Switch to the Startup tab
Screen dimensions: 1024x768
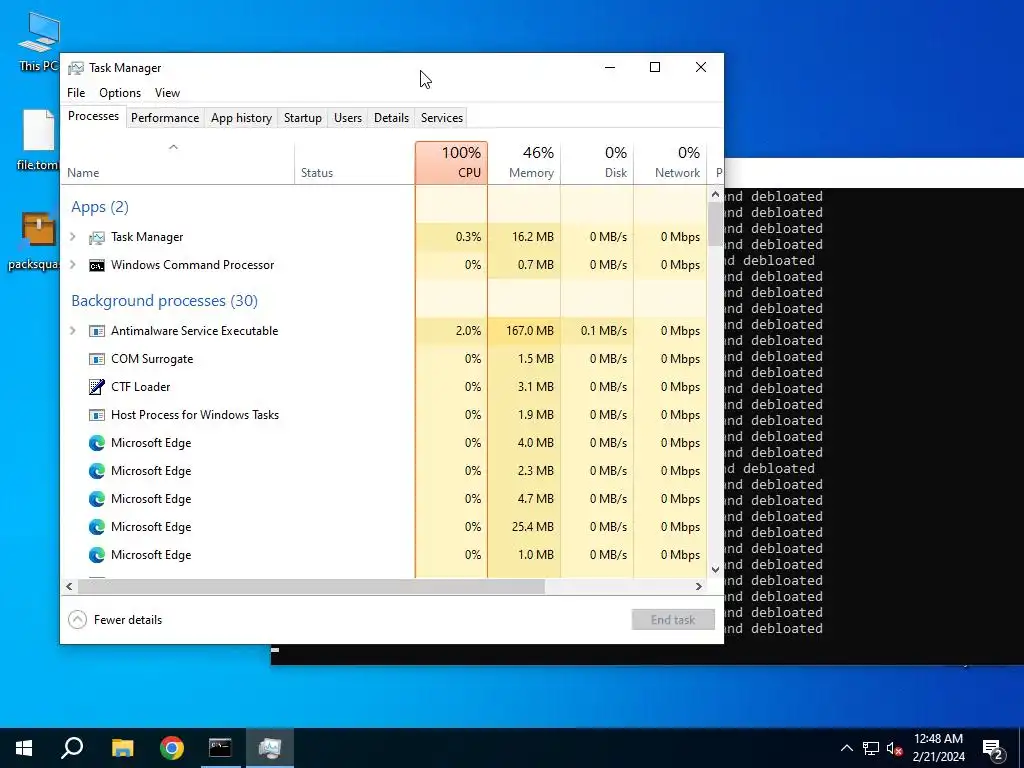[302, 118]
